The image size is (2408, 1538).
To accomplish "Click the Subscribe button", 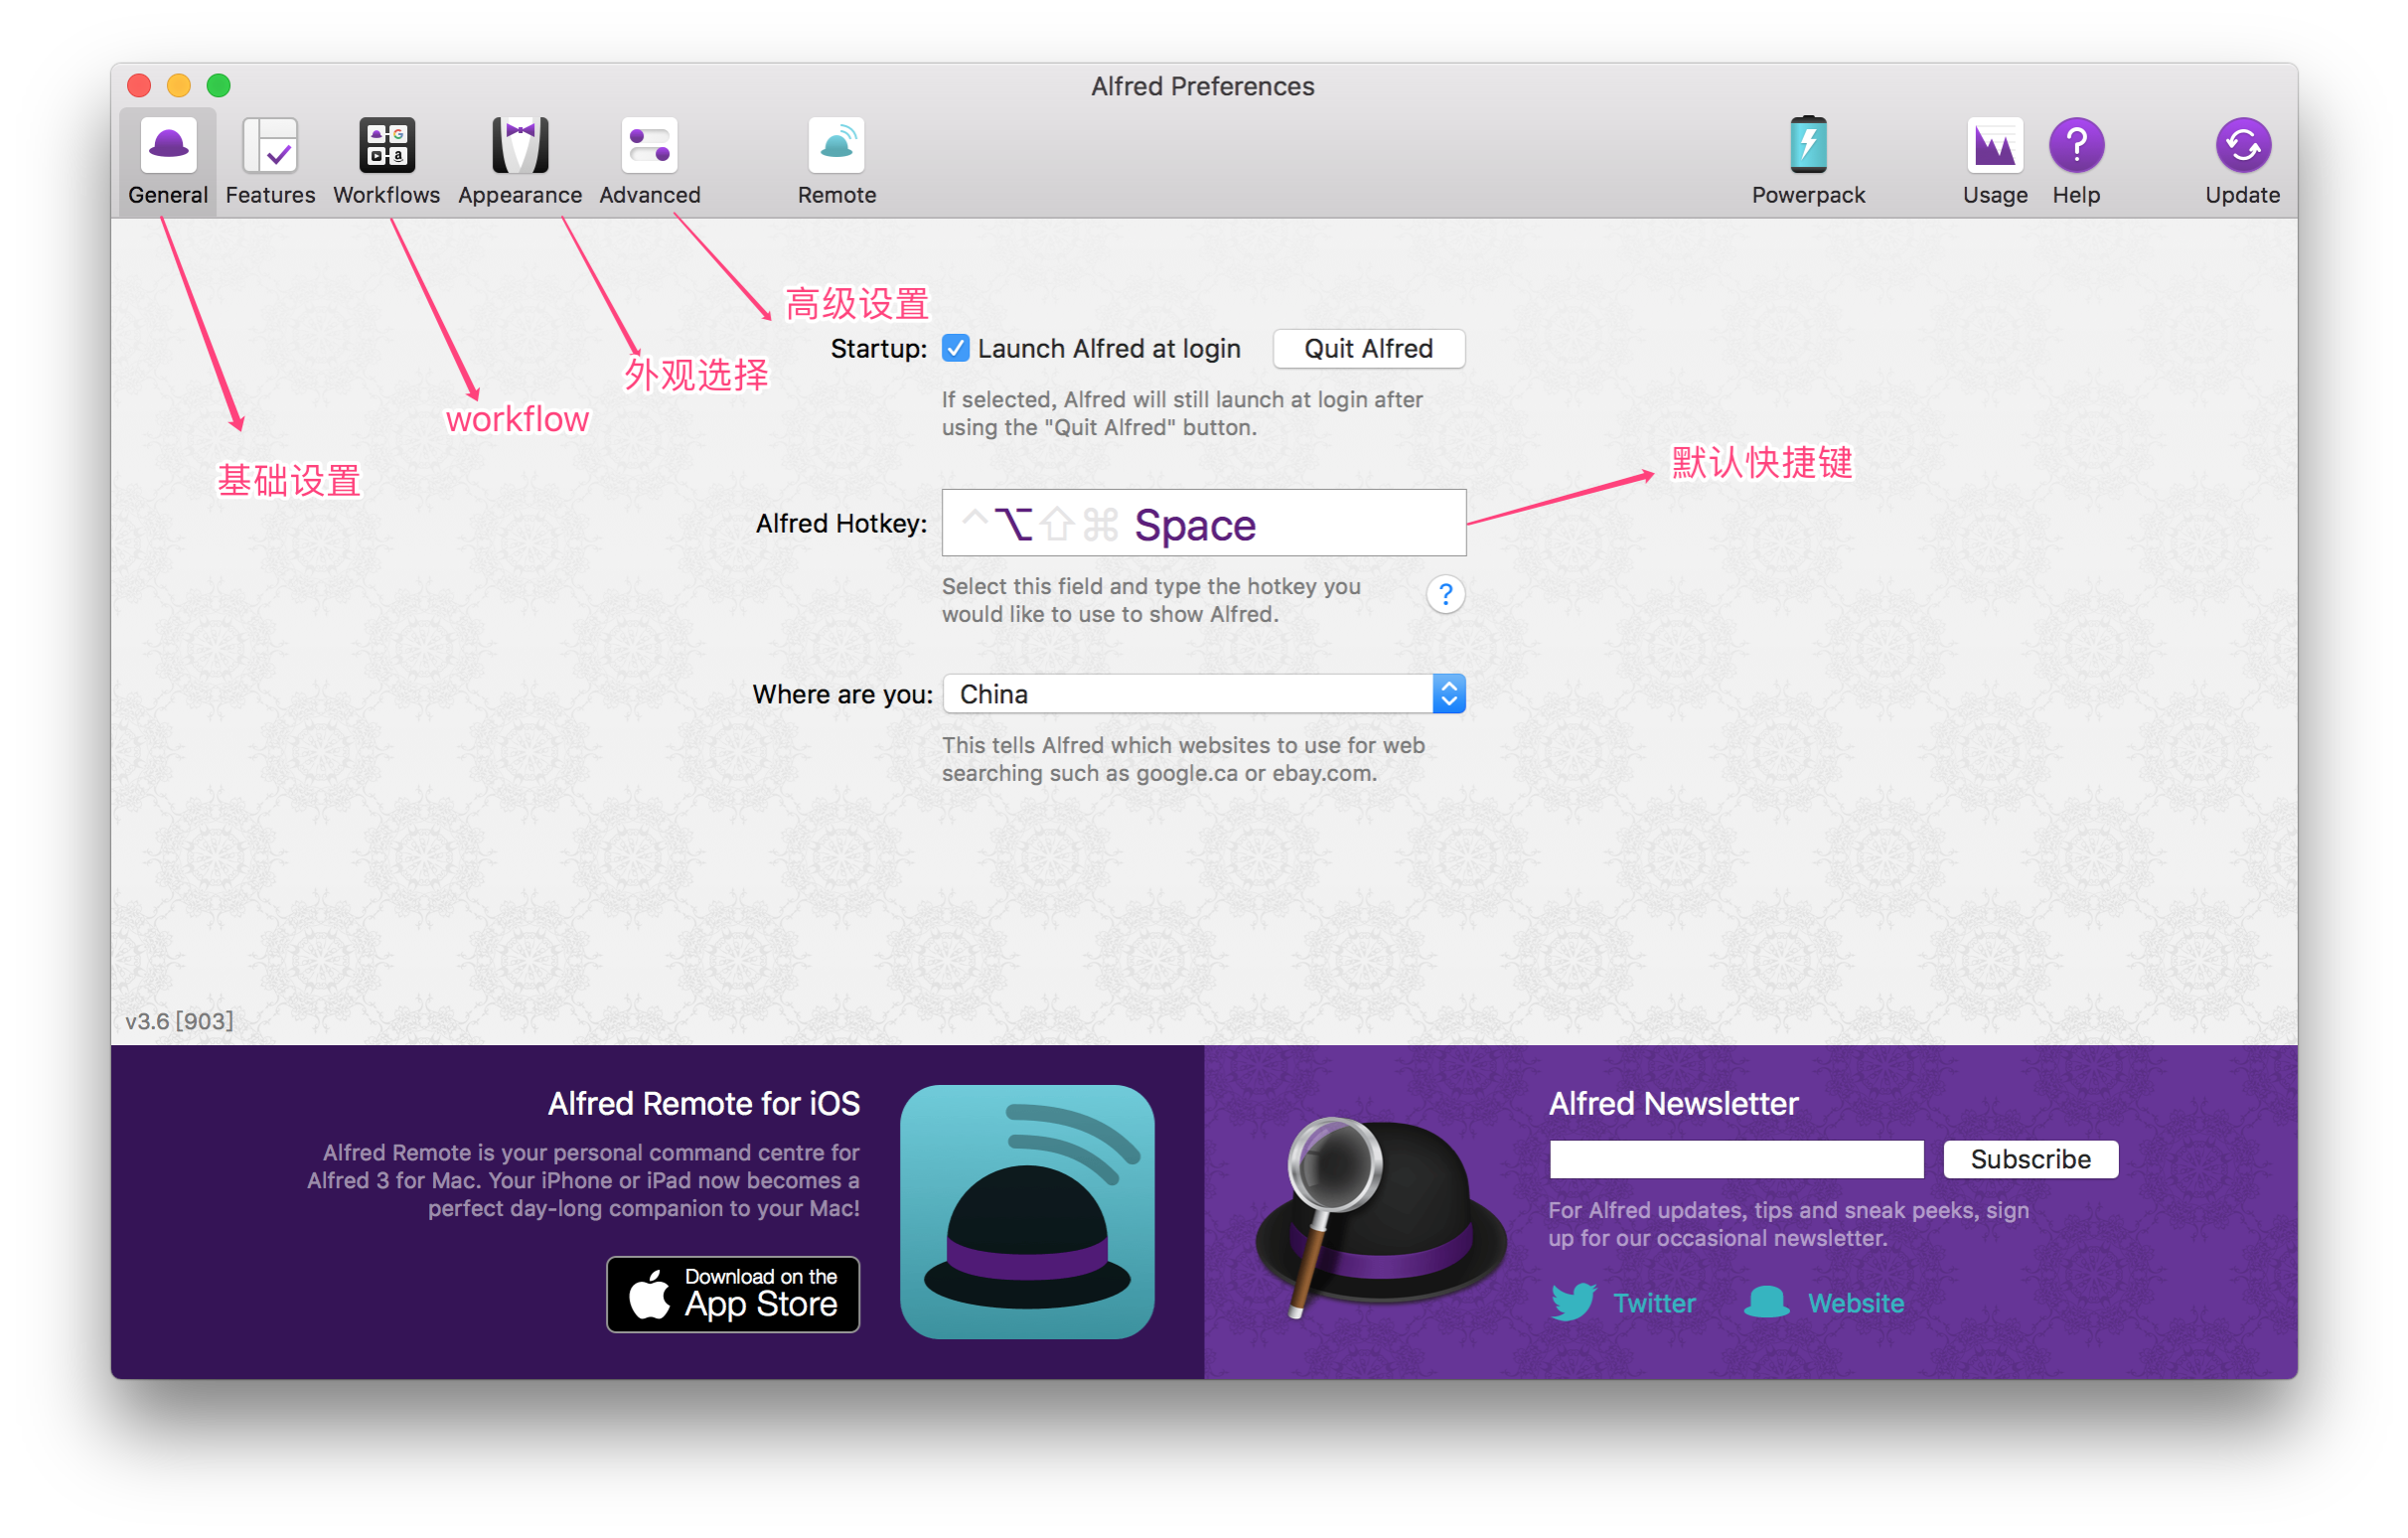I will point(2030,1159).
